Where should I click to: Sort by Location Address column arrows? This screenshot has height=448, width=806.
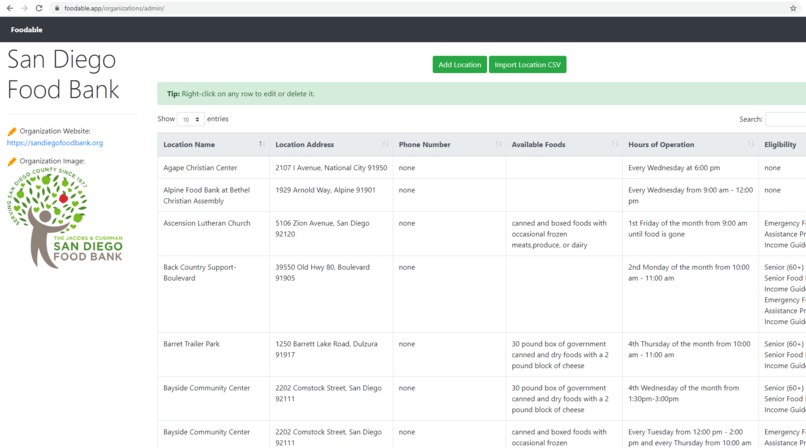(x=386, y=144)
